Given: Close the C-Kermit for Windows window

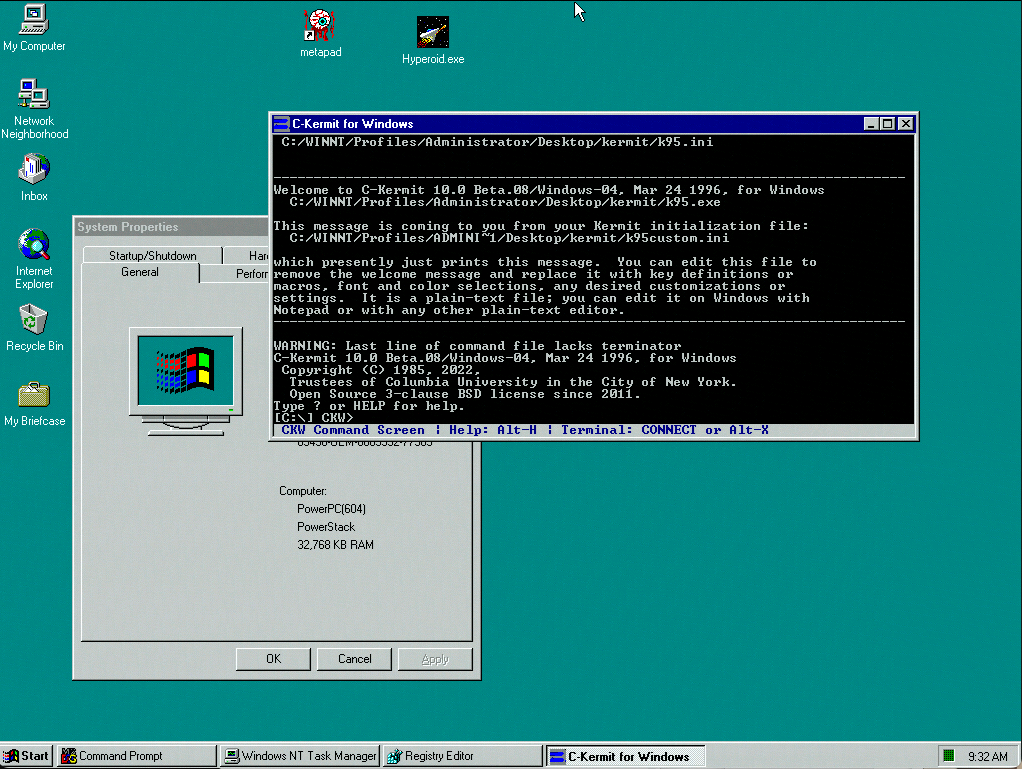Looking at the screenshot, I should (x=905, y=124).
